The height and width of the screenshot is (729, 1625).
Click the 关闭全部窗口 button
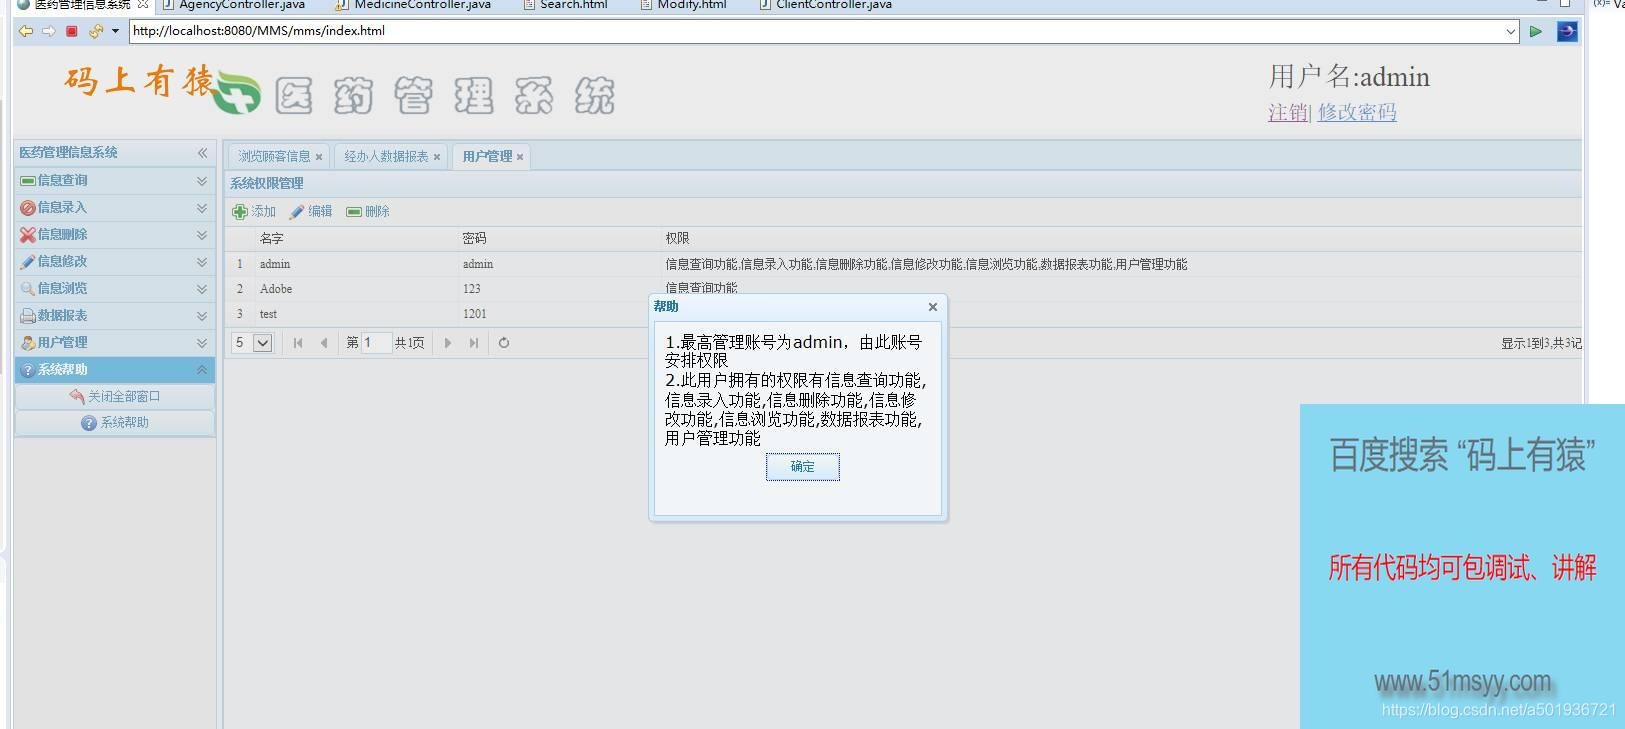click(115, 397)
